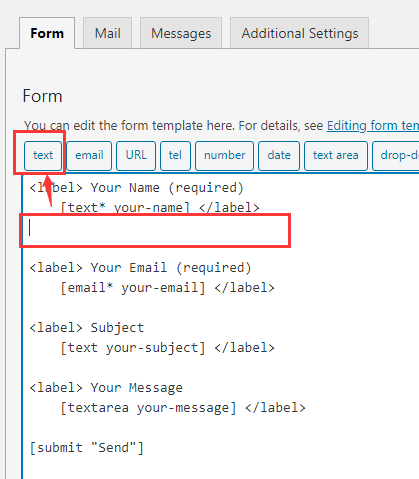The width and height of the screenshot is (419, 479).
Task: Open the Additional Settings tab
Action: (x=300, y=33)
